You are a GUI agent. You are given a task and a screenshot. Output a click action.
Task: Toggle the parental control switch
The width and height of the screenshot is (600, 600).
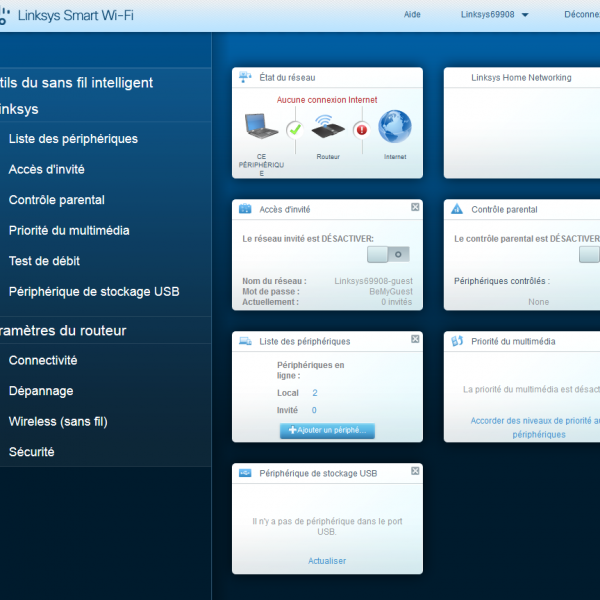coord(590,254)
